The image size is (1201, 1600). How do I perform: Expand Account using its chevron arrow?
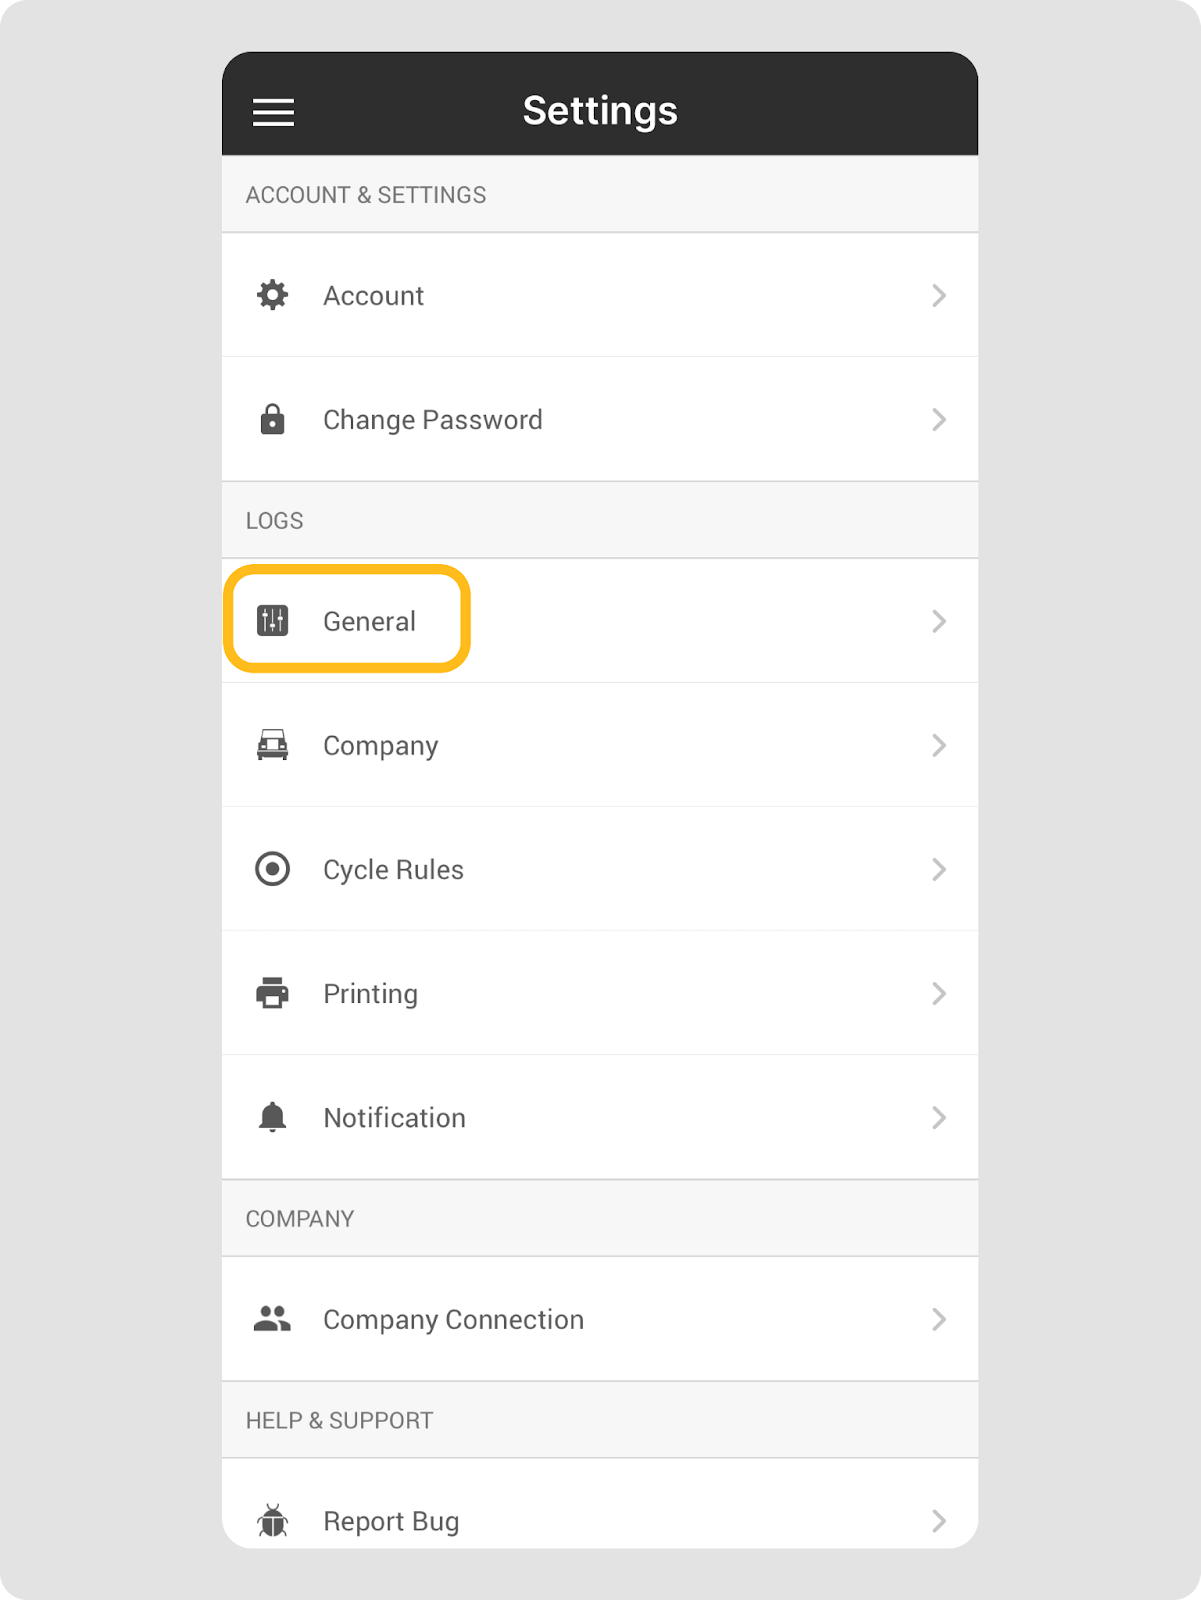click(938, 295)
